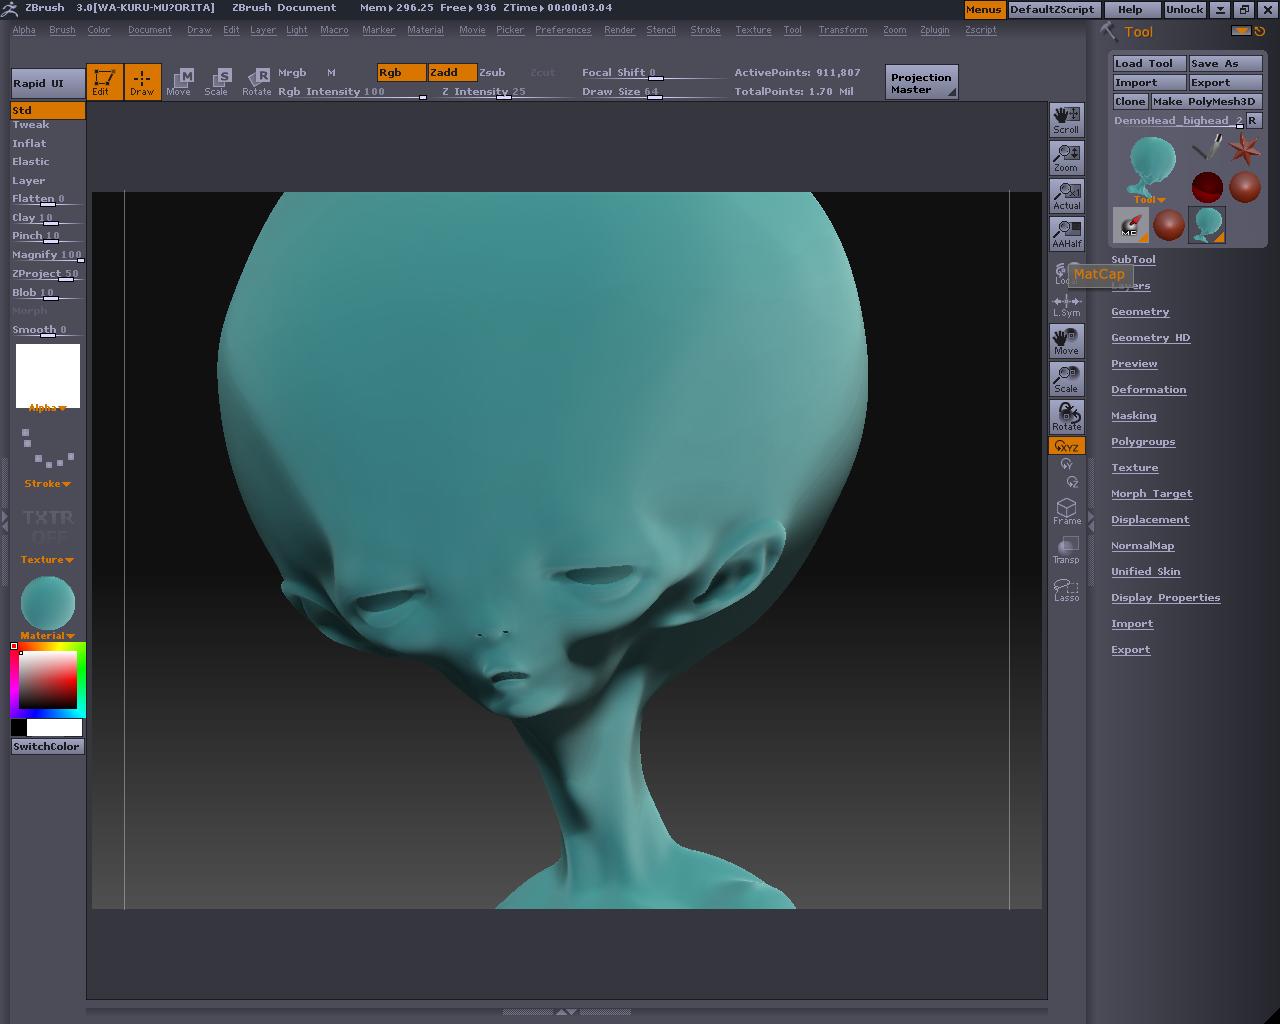Expand the SubTool section
The height and width of the screenshot is (1024, 1280).
click(x=1133, y=260)
